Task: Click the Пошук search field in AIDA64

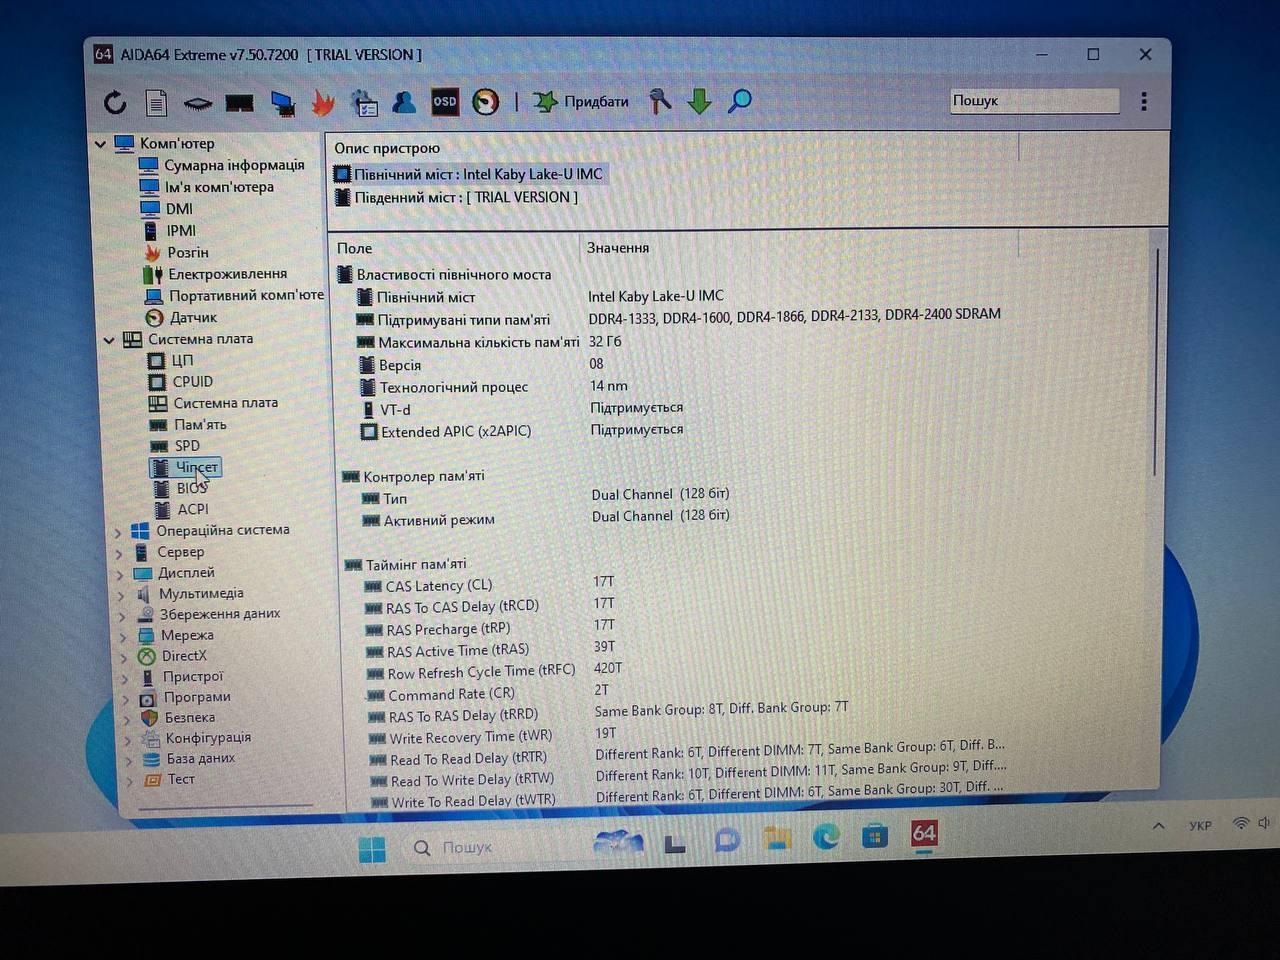Action: (1034, 100)
